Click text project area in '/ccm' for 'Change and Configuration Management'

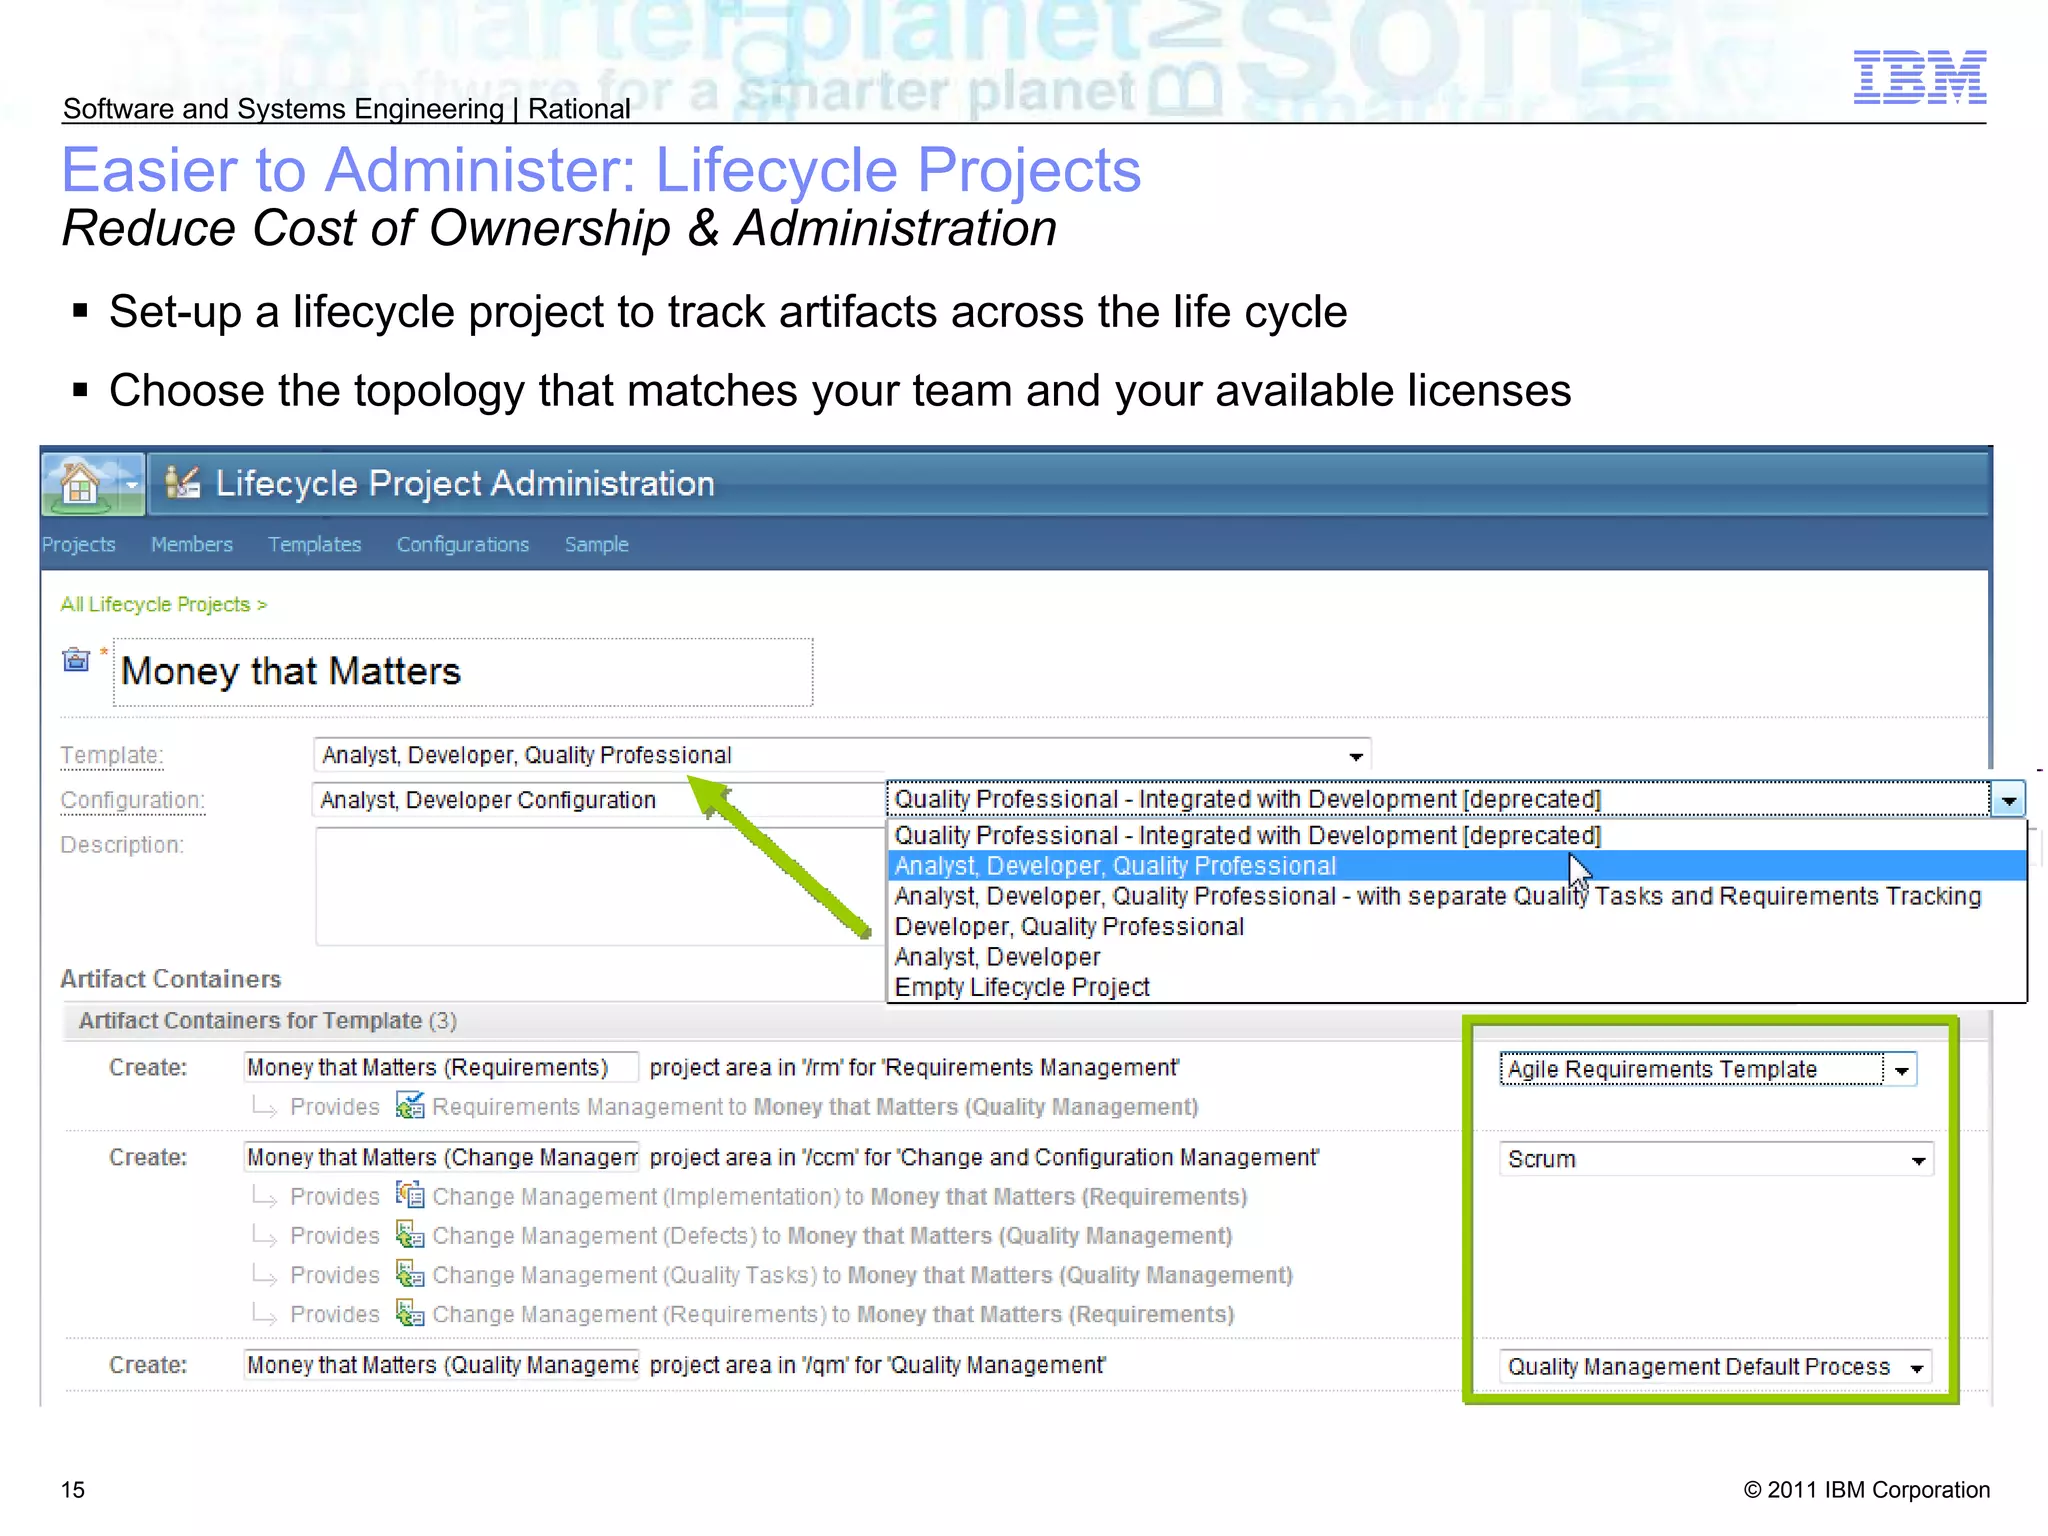pos(984,1157)
